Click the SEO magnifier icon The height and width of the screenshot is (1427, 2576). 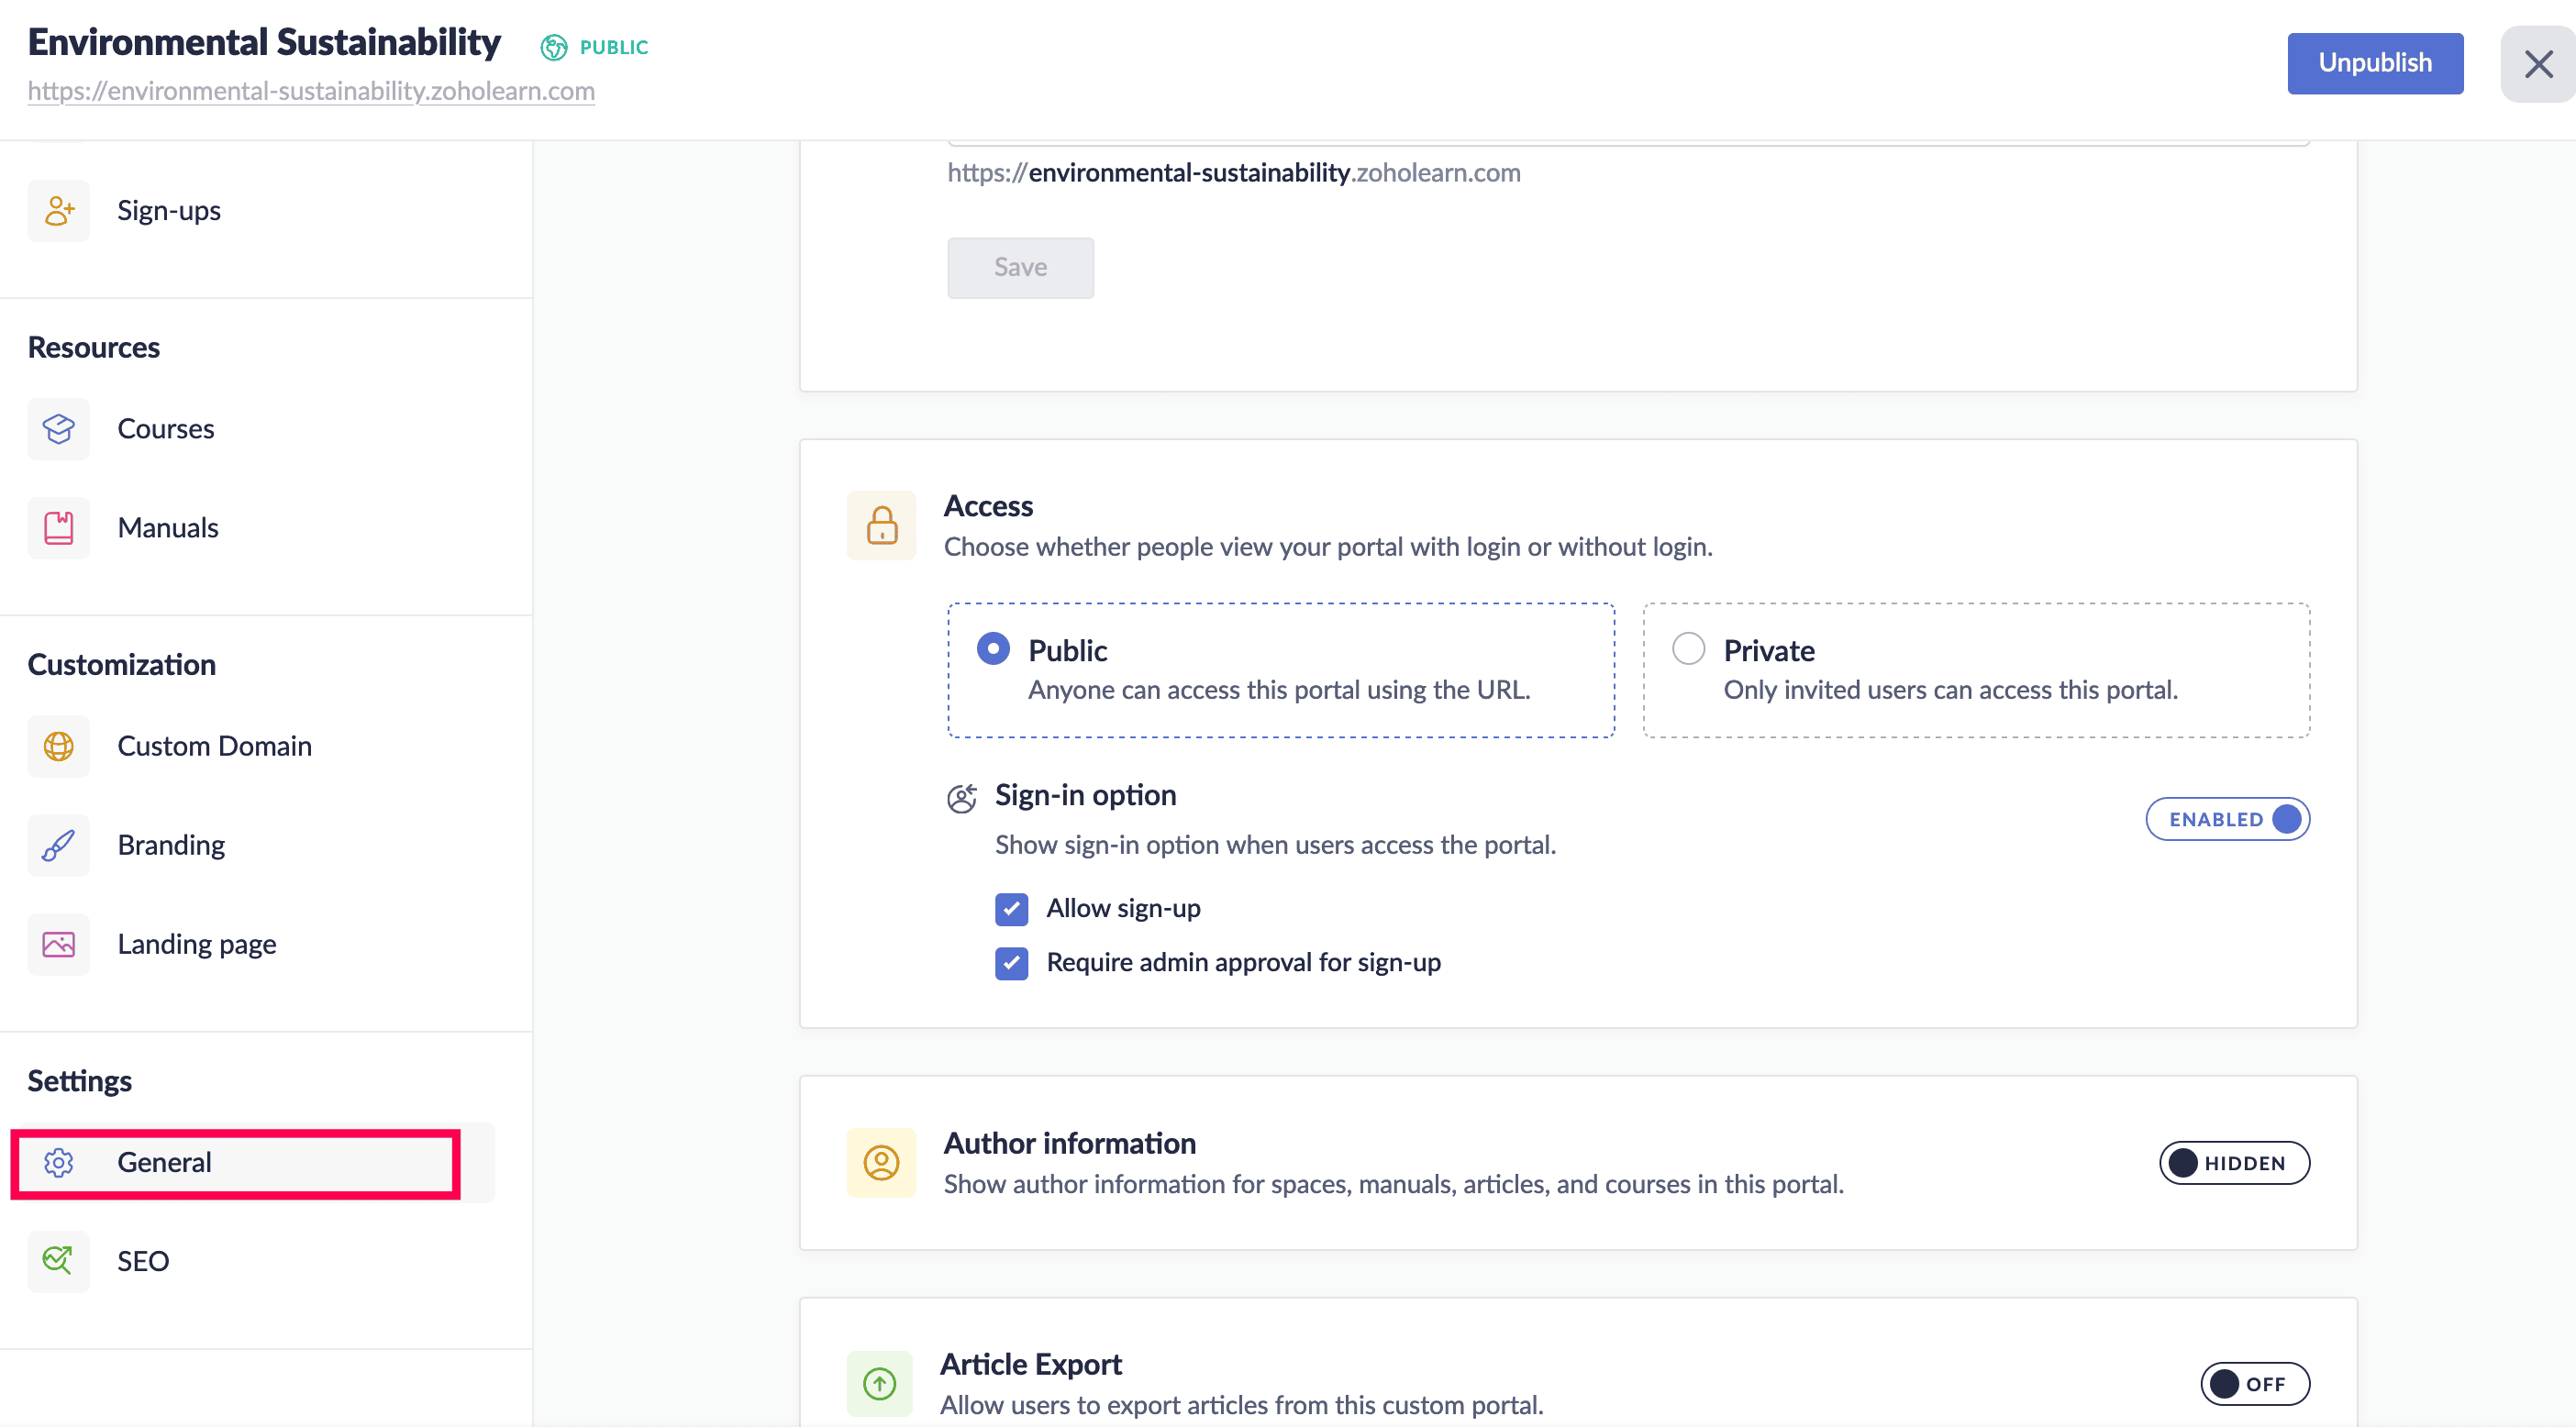coord(58,1260)
